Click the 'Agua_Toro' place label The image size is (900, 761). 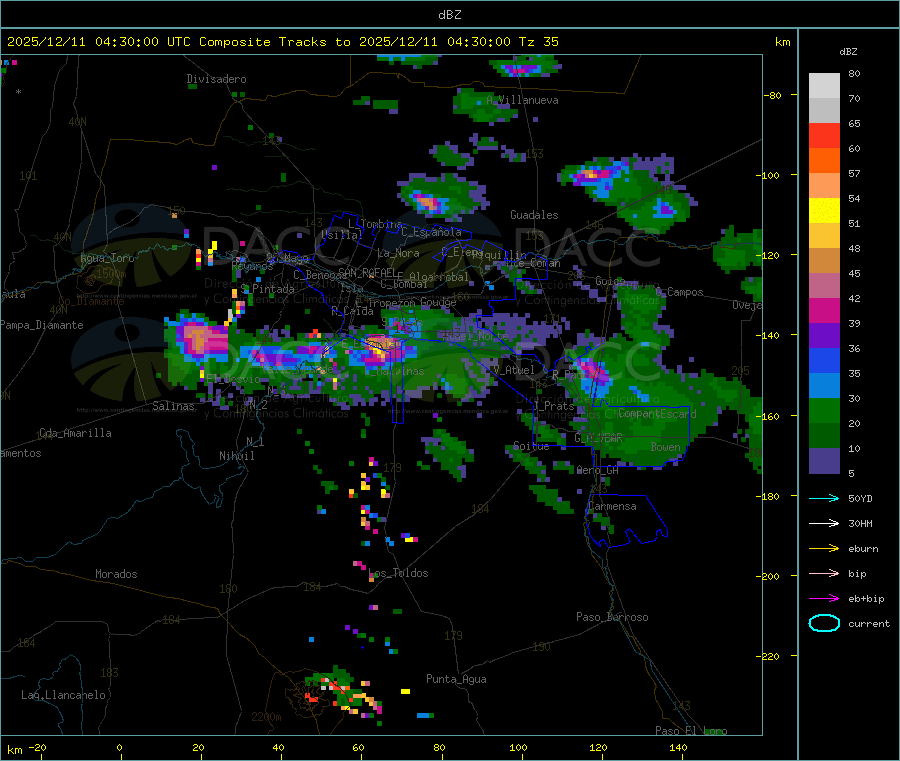coord(107,258)
